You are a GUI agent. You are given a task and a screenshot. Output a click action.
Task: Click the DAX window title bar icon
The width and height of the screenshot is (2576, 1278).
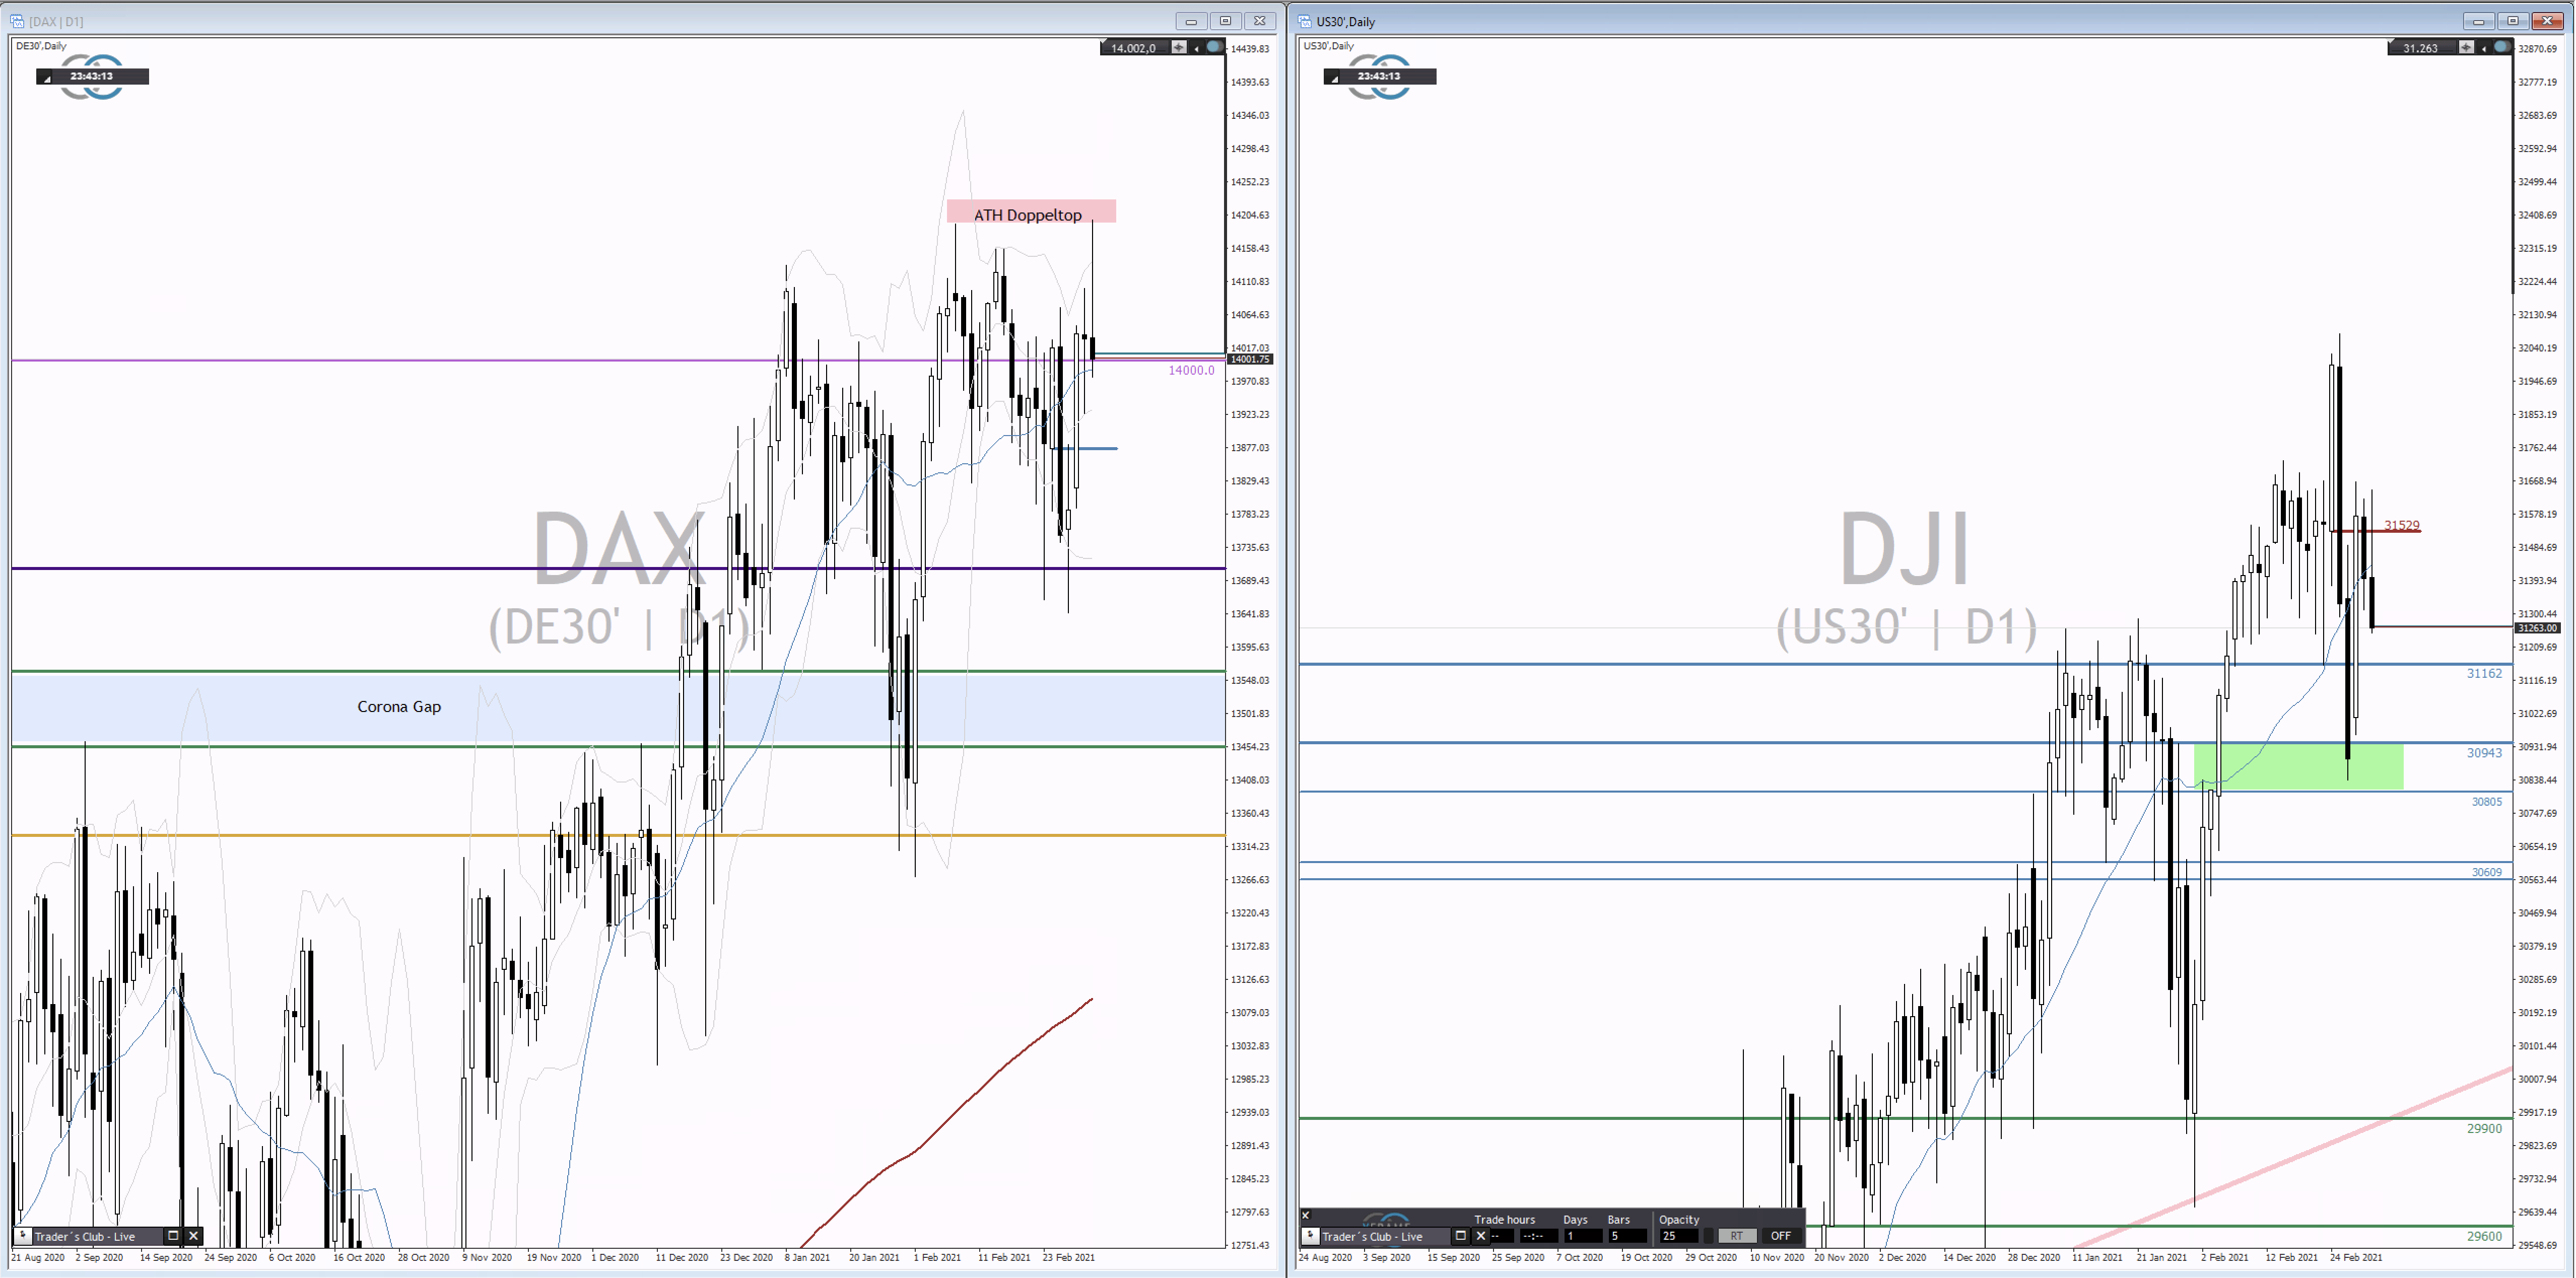[x=16, y=21]
